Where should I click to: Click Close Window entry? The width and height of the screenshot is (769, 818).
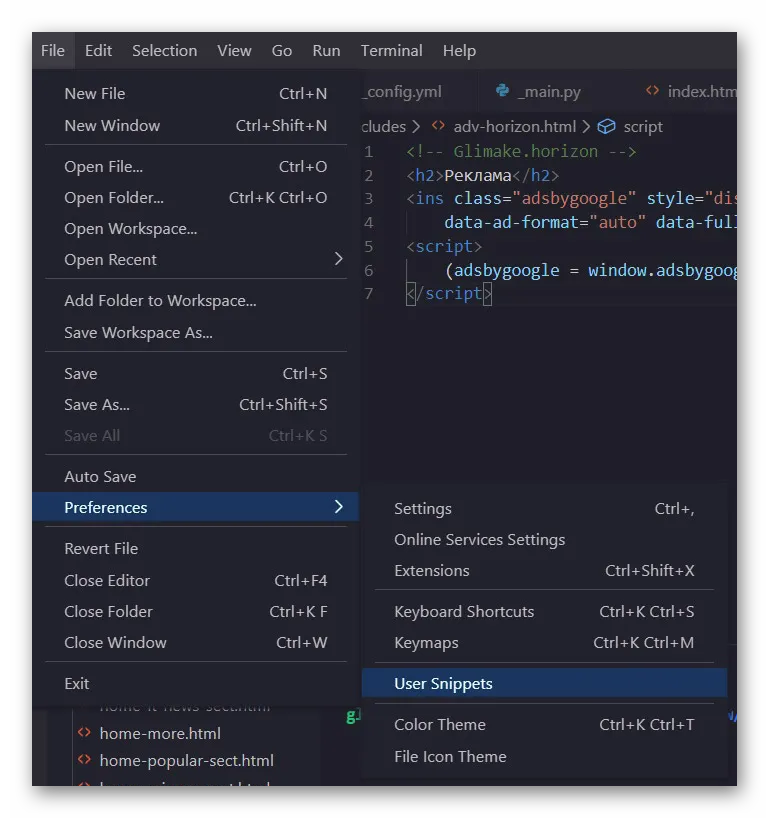click(196, 643)
